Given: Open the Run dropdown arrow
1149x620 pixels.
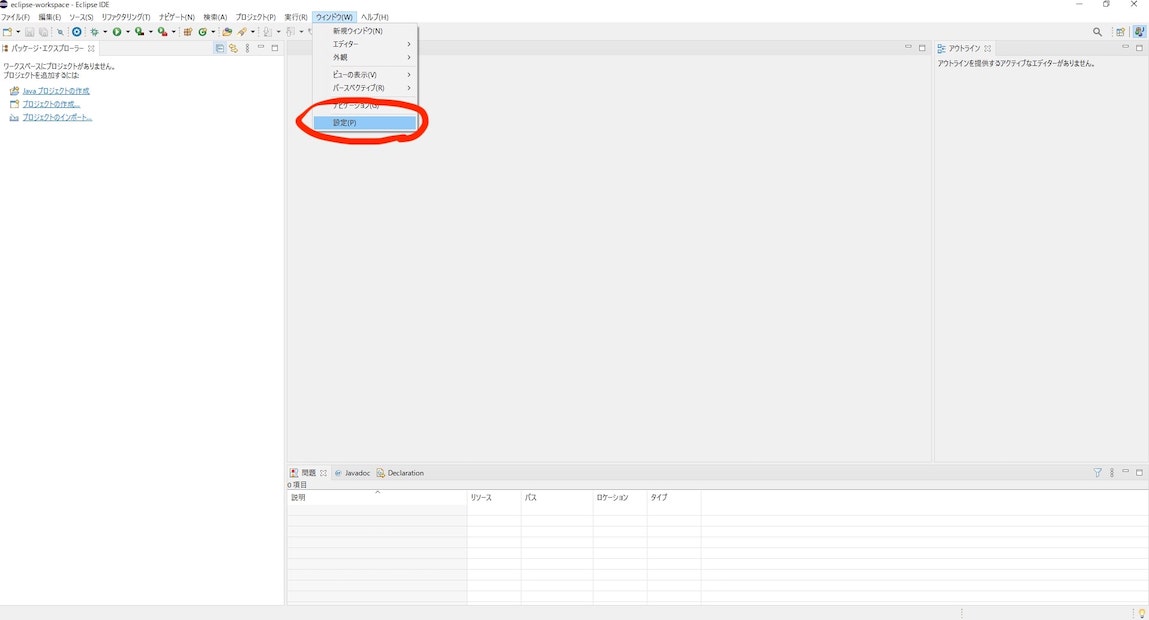Looking at the screenshot, I should pos(128,32).
